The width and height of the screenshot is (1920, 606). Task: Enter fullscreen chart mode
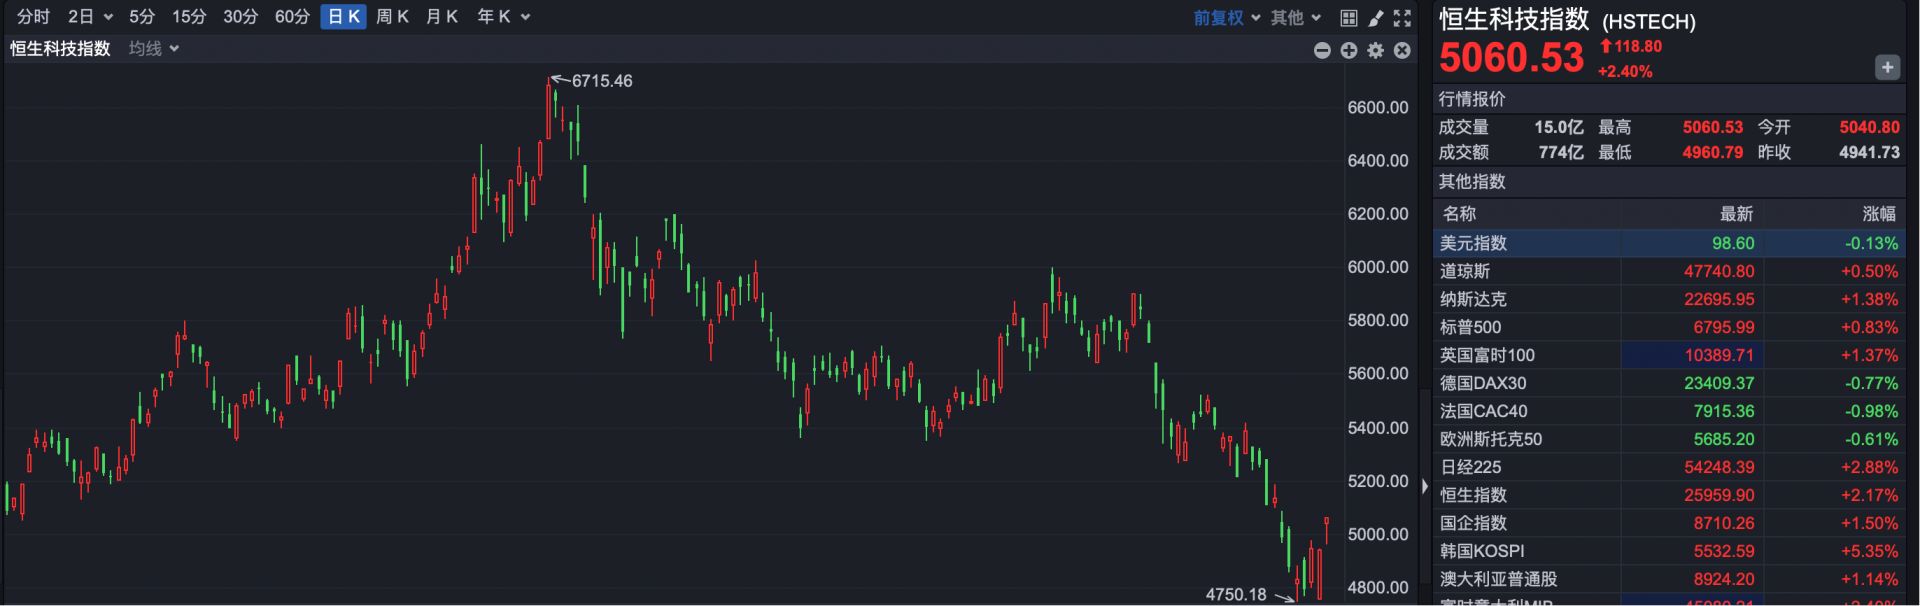(1402, 18)
